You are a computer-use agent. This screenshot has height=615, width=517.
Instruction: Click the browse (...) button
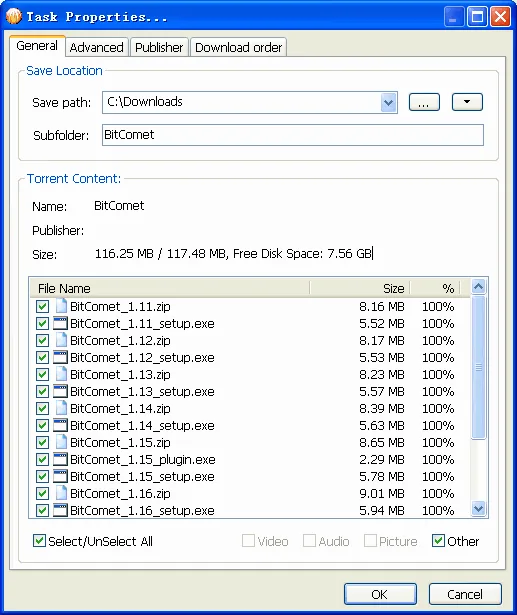click(x=424, y=102)
